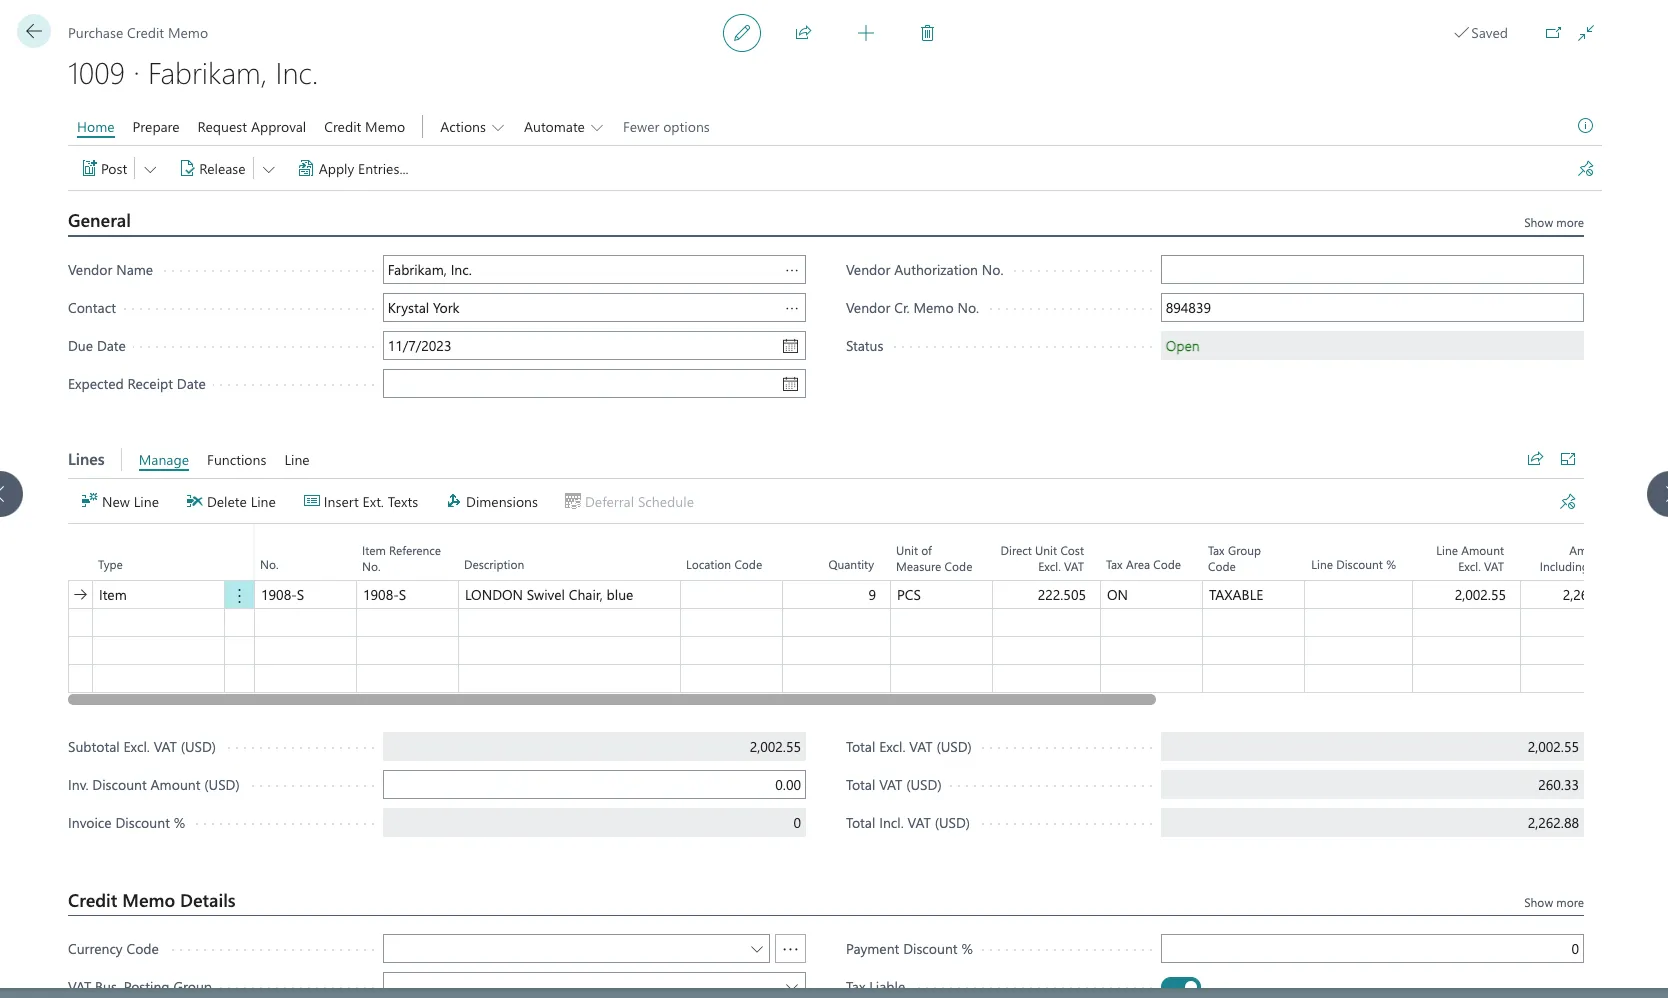Collapse the page with arrows icon
The width and height of the screenshot is (1668, 998).
coord(1586,33)
